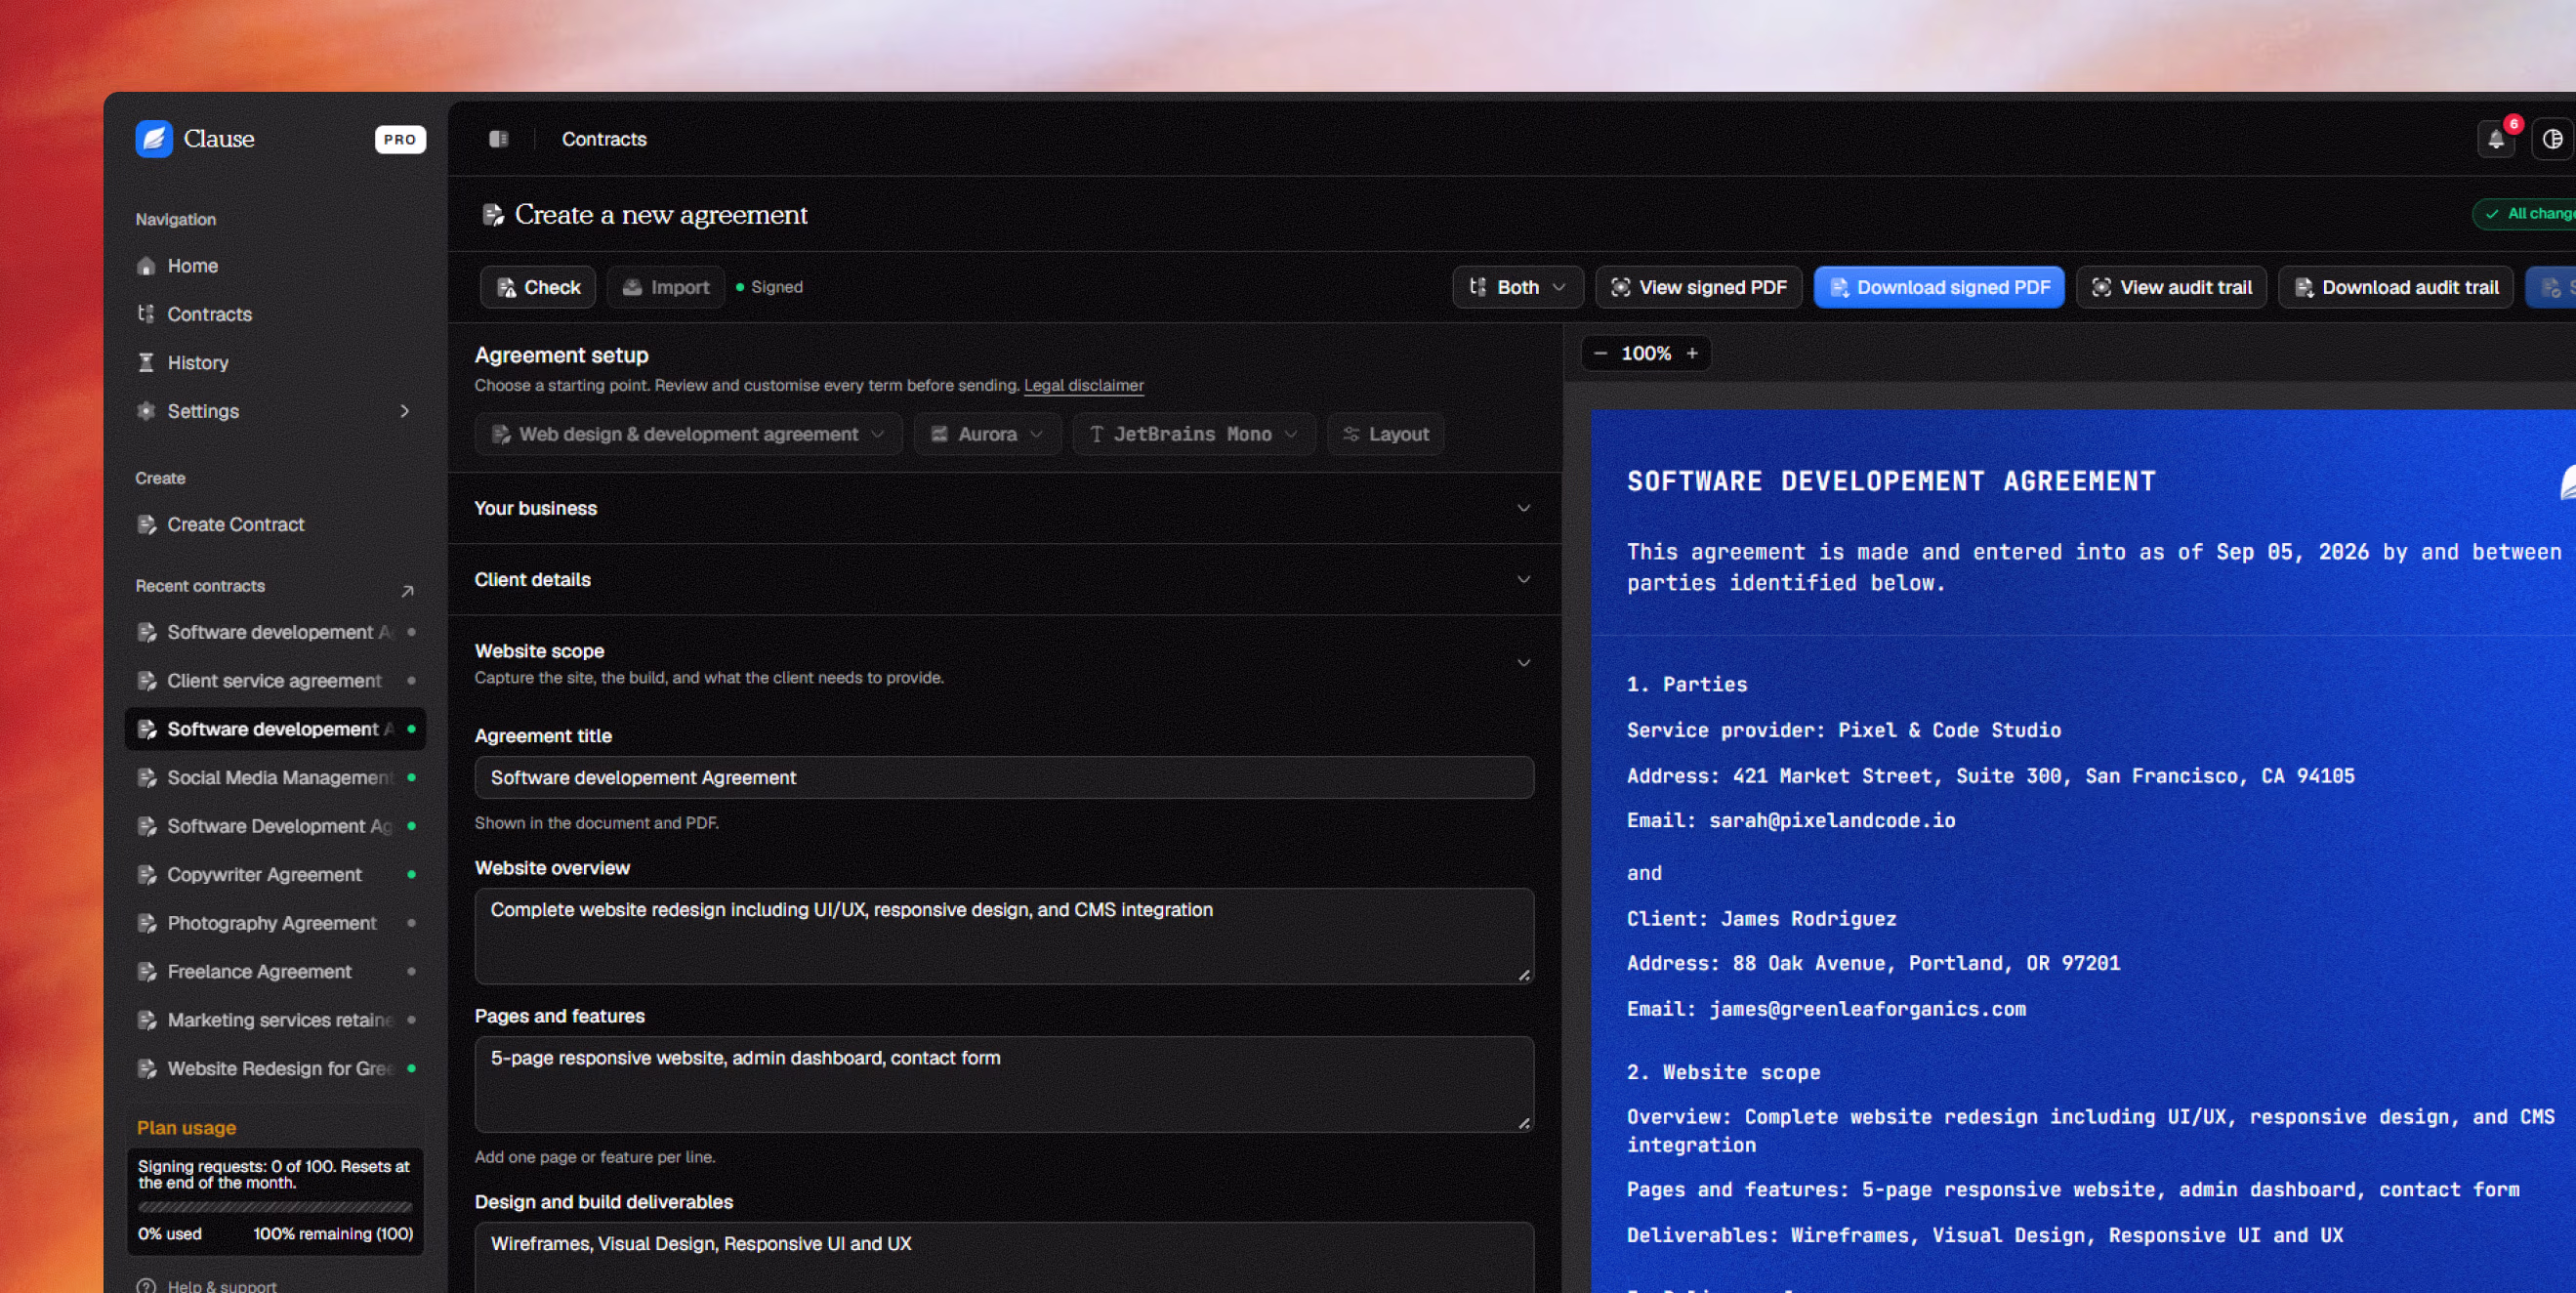
Task: Click icon beside 'Create a new agreement'
Action: tap(493, 215)
